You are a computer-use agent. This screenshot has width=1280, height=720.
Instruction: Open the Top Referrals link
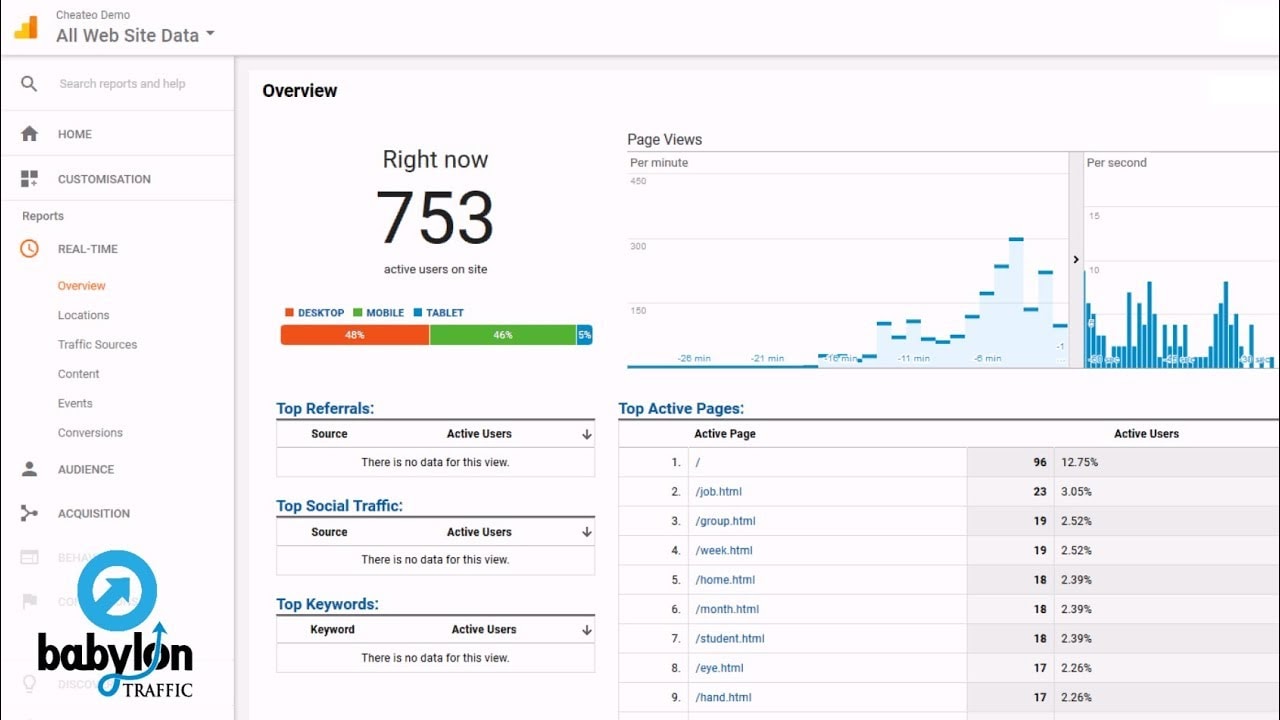(325, 408)
